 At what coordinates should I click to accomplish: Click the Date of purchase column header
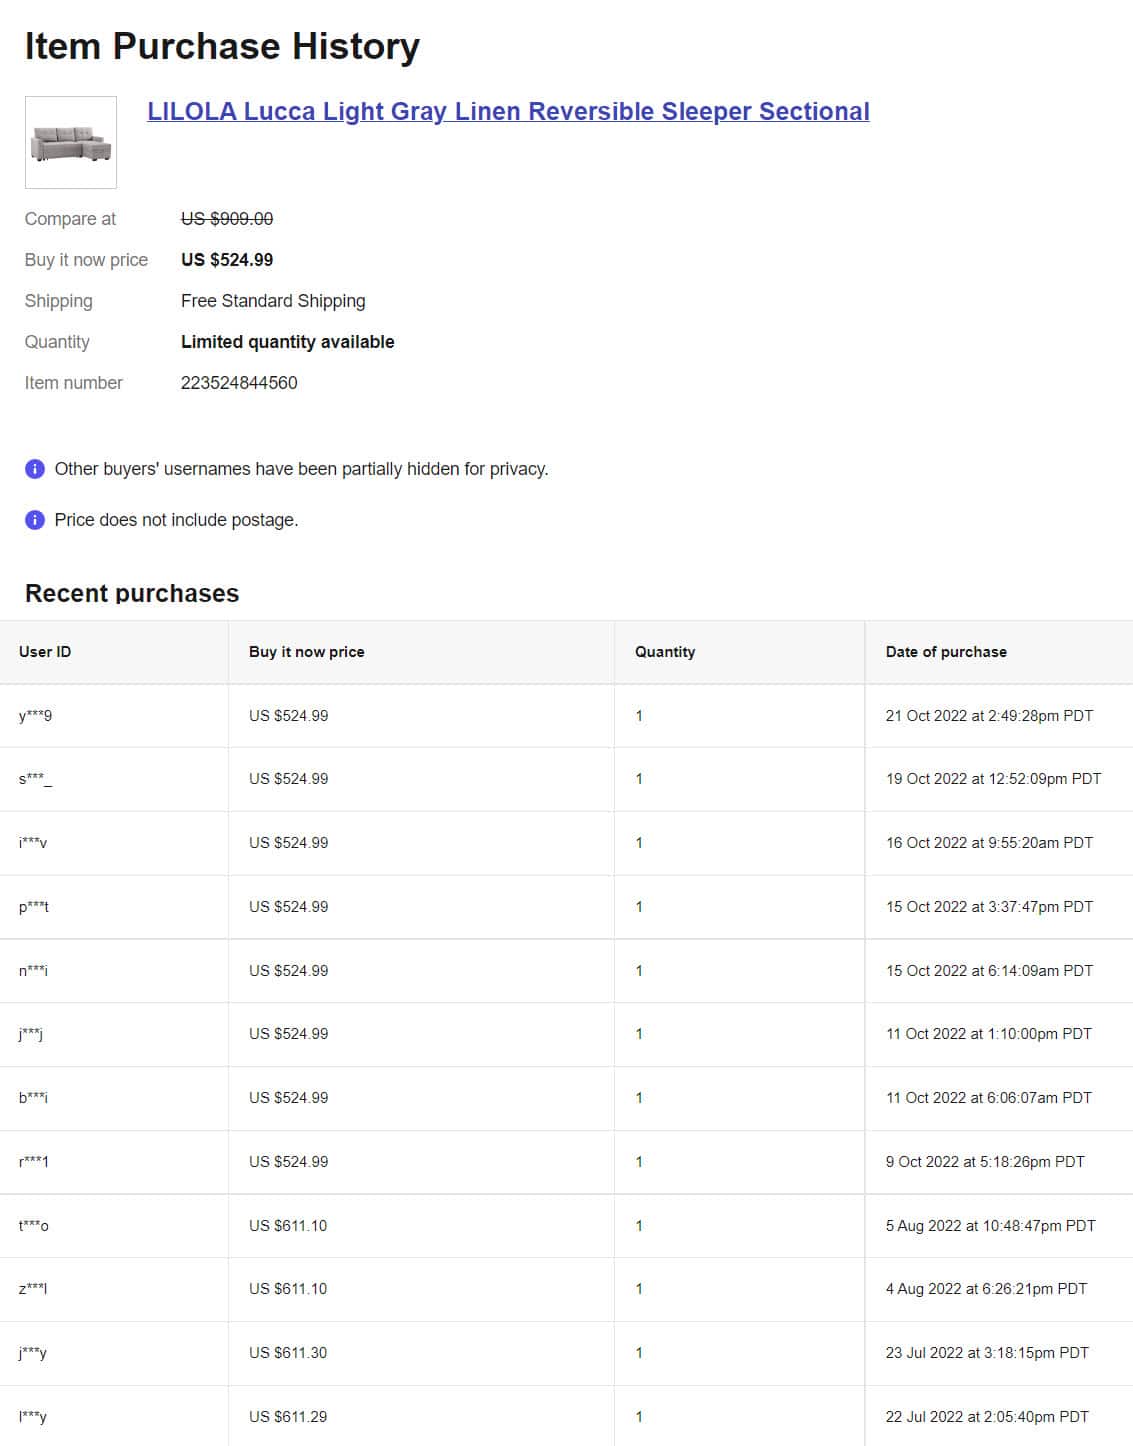pyautogui.click(x=946, y=652)
